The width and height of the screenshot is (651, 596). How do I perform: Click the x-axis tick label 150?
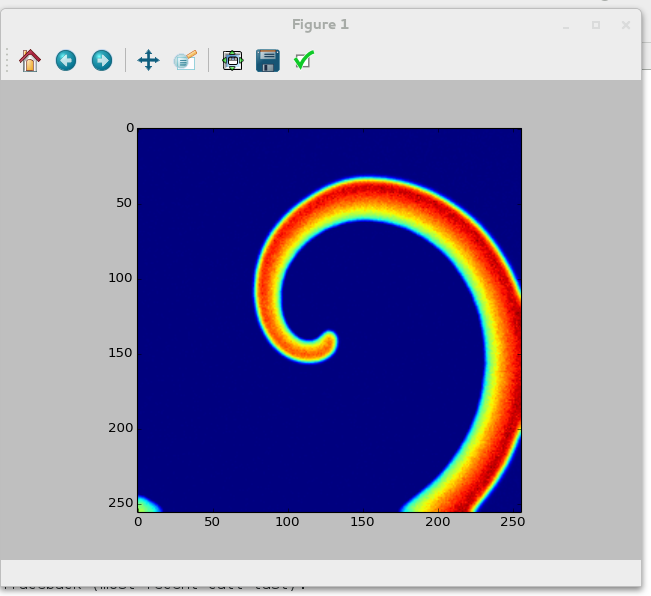pos(362,522)
